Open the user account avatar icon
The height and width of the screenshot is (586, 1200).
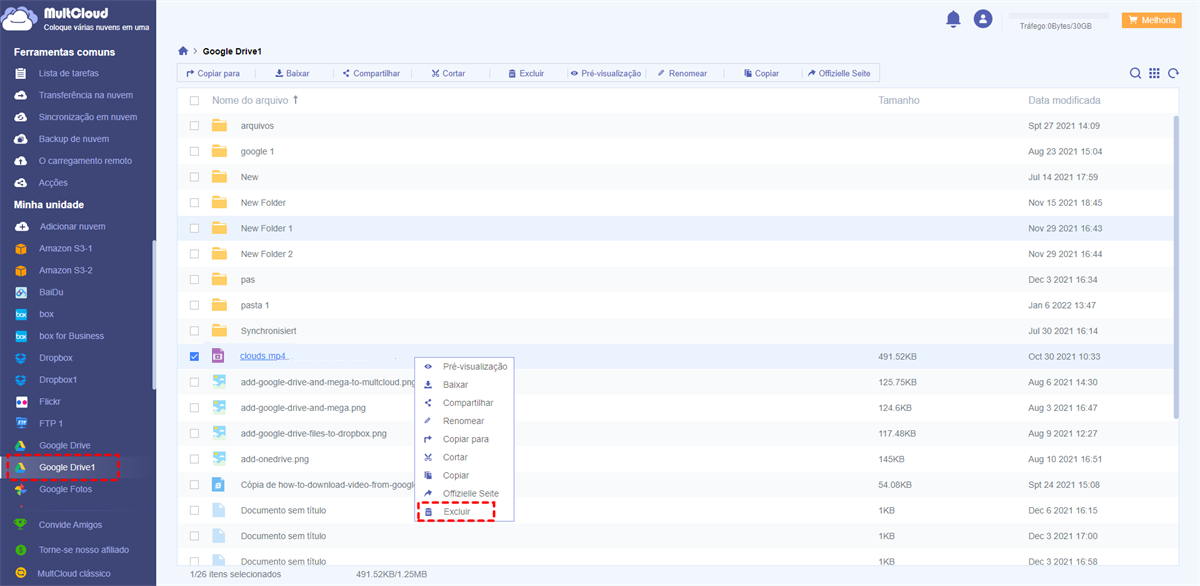click(x=983, y=19)
